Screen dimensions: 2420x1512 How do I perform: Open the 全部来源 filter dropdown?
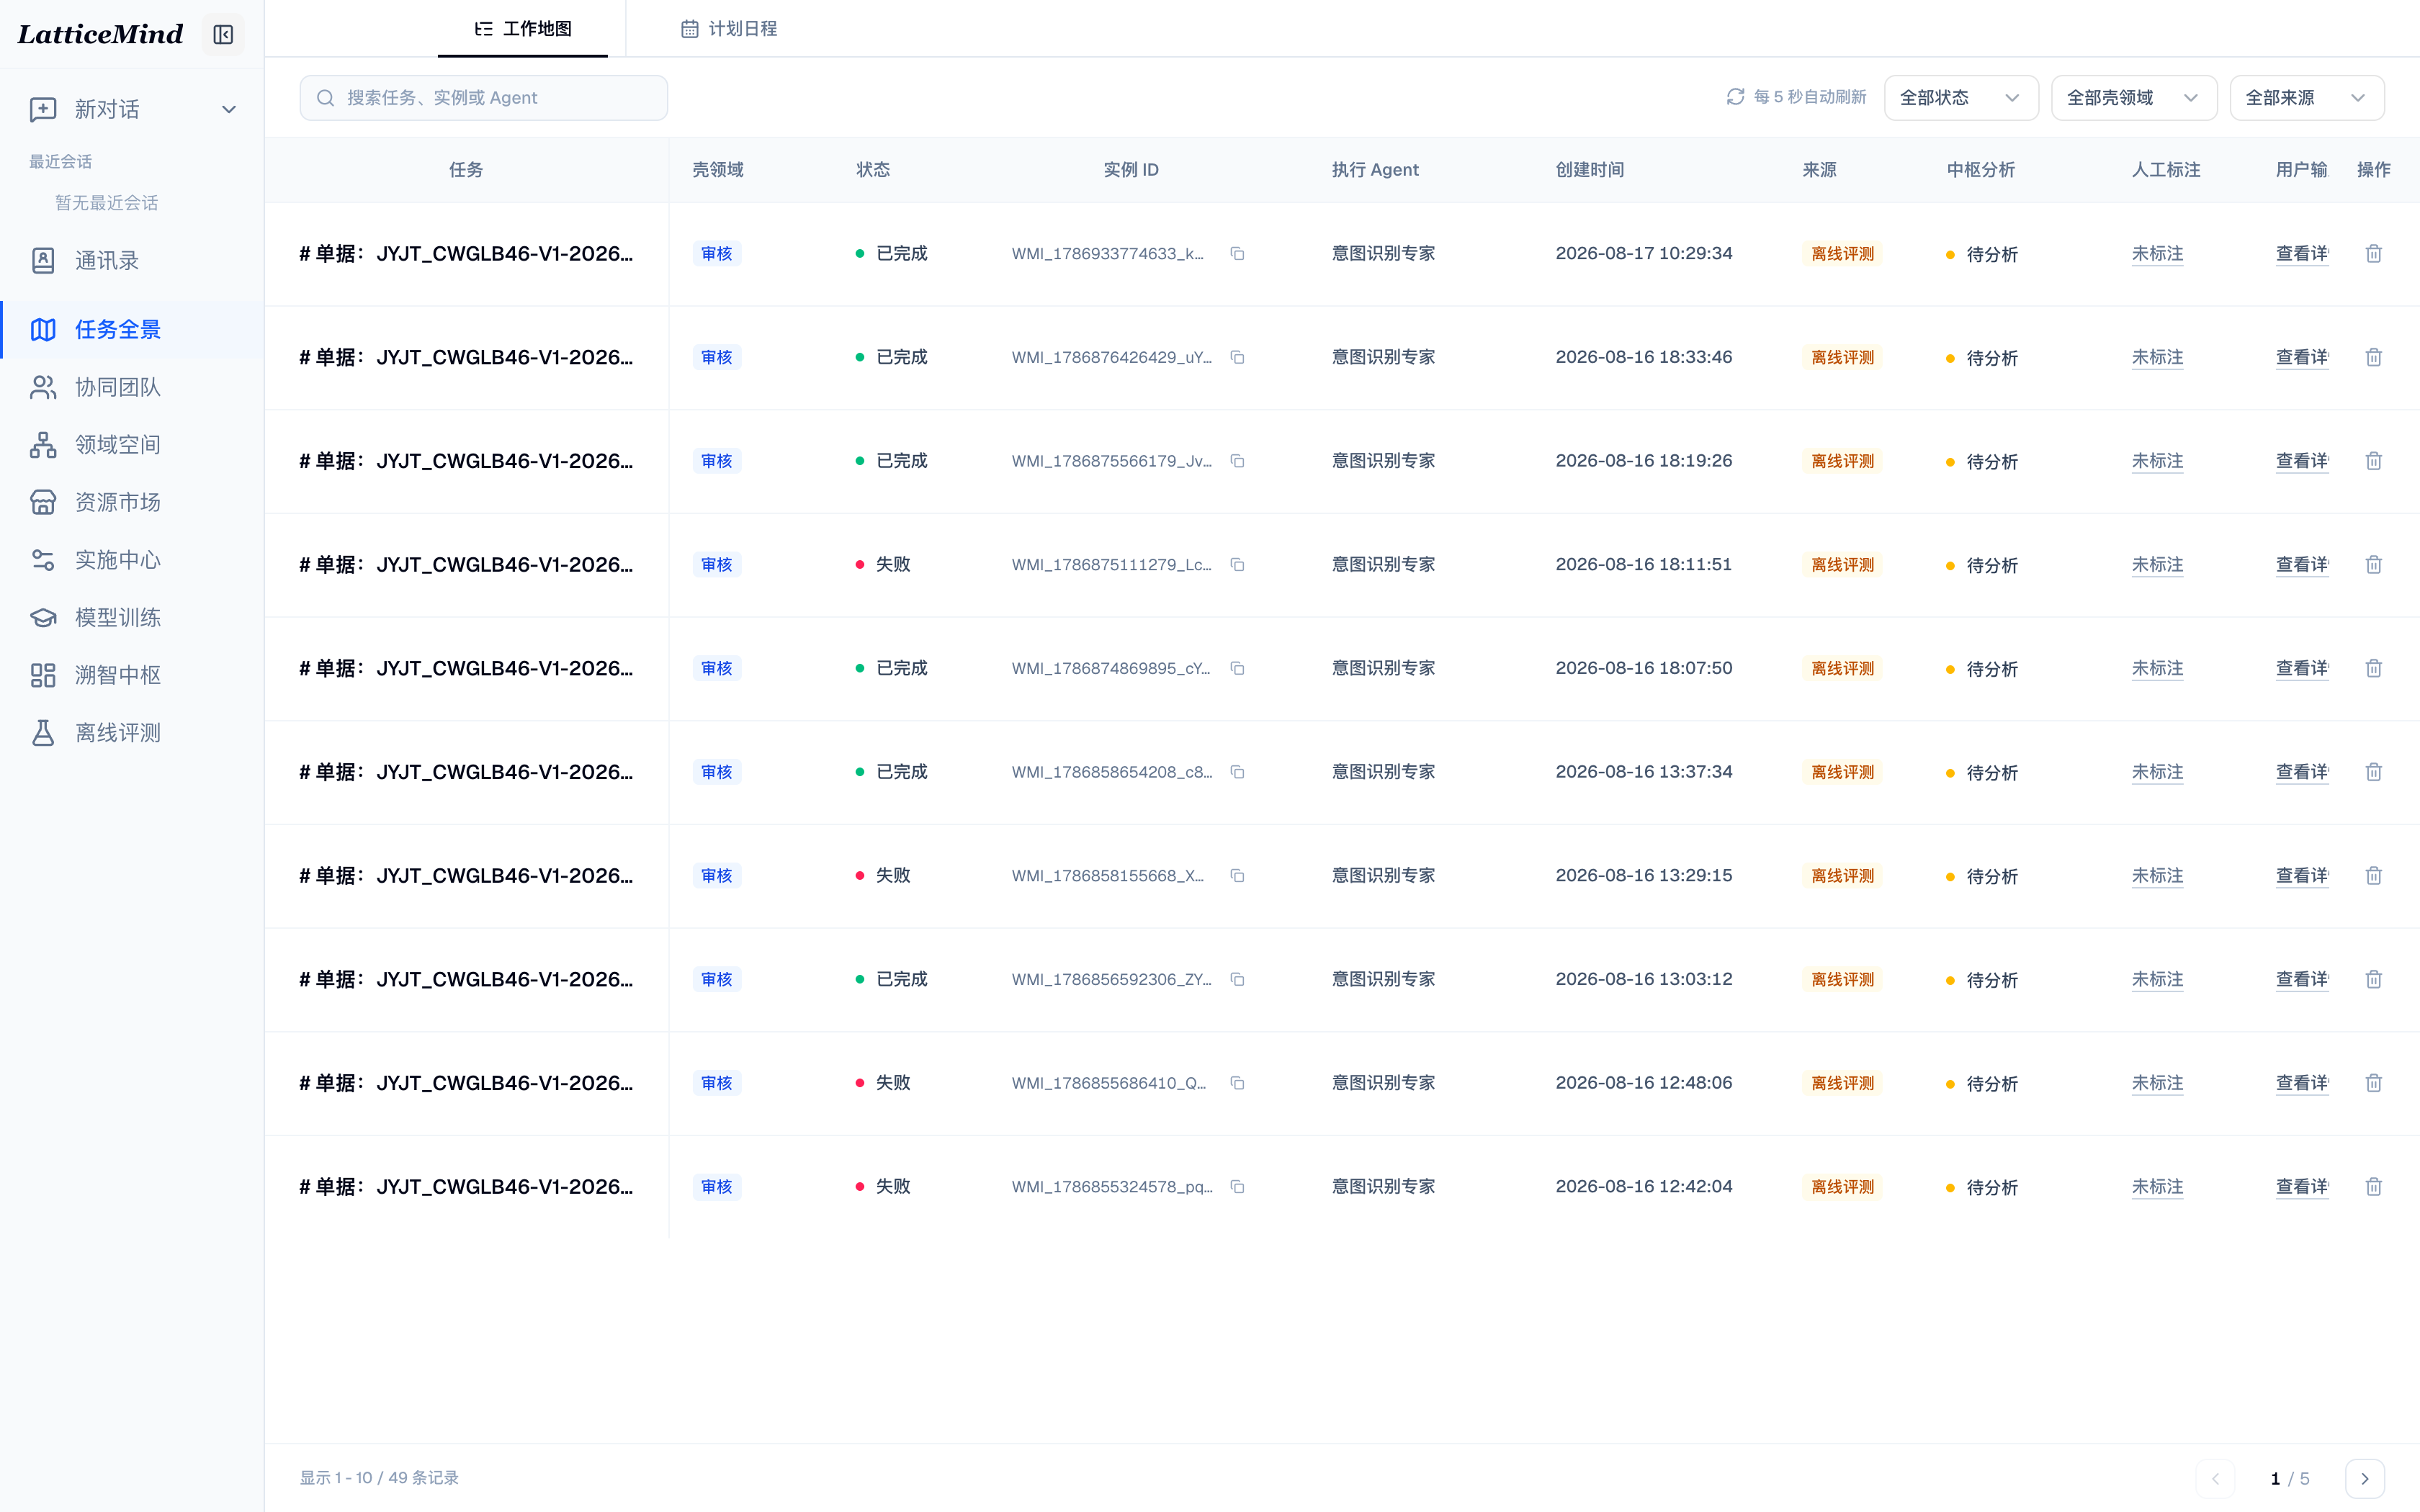(x=2306, y=98)
